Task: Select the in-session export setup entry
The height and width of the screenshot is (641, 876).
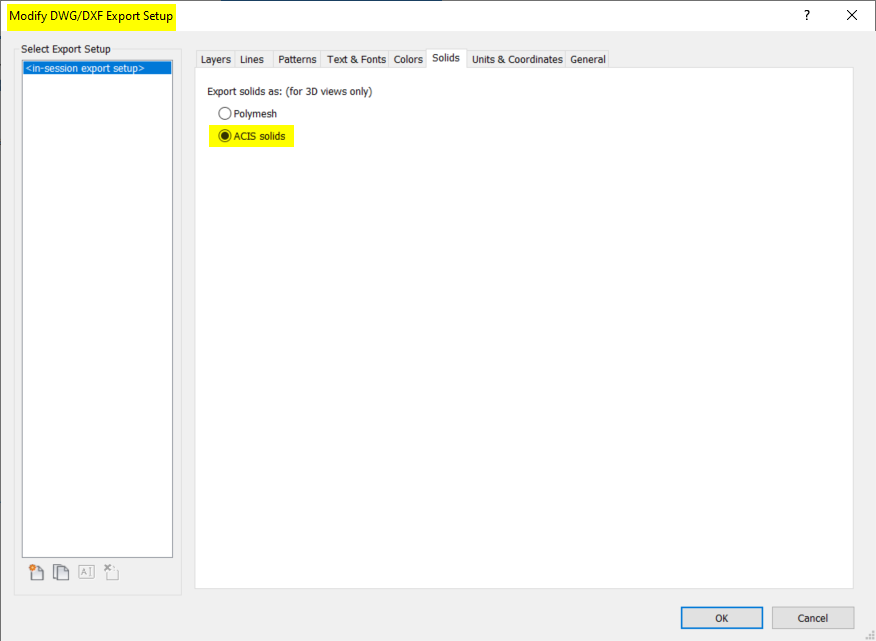Action: [96, 67]
